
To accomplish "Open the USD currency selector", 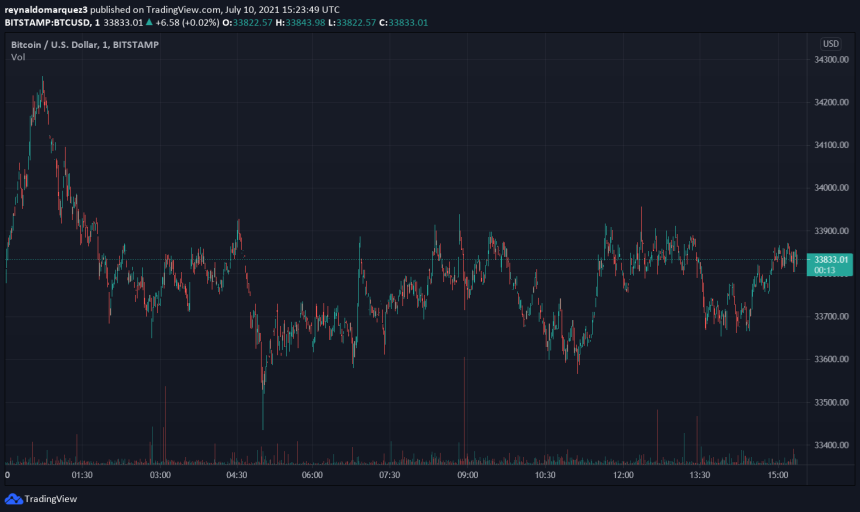I will point(830,44).
